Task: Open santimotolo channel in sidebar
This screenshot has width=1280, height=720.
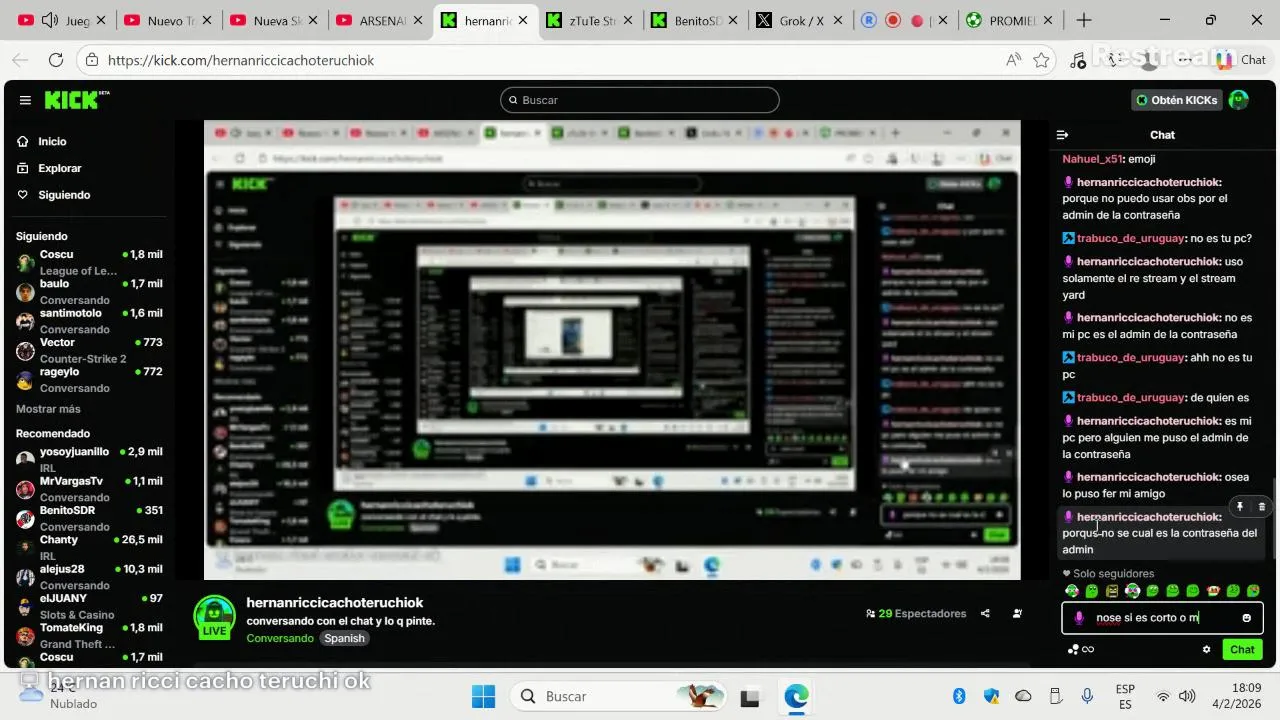Action: 89,321
